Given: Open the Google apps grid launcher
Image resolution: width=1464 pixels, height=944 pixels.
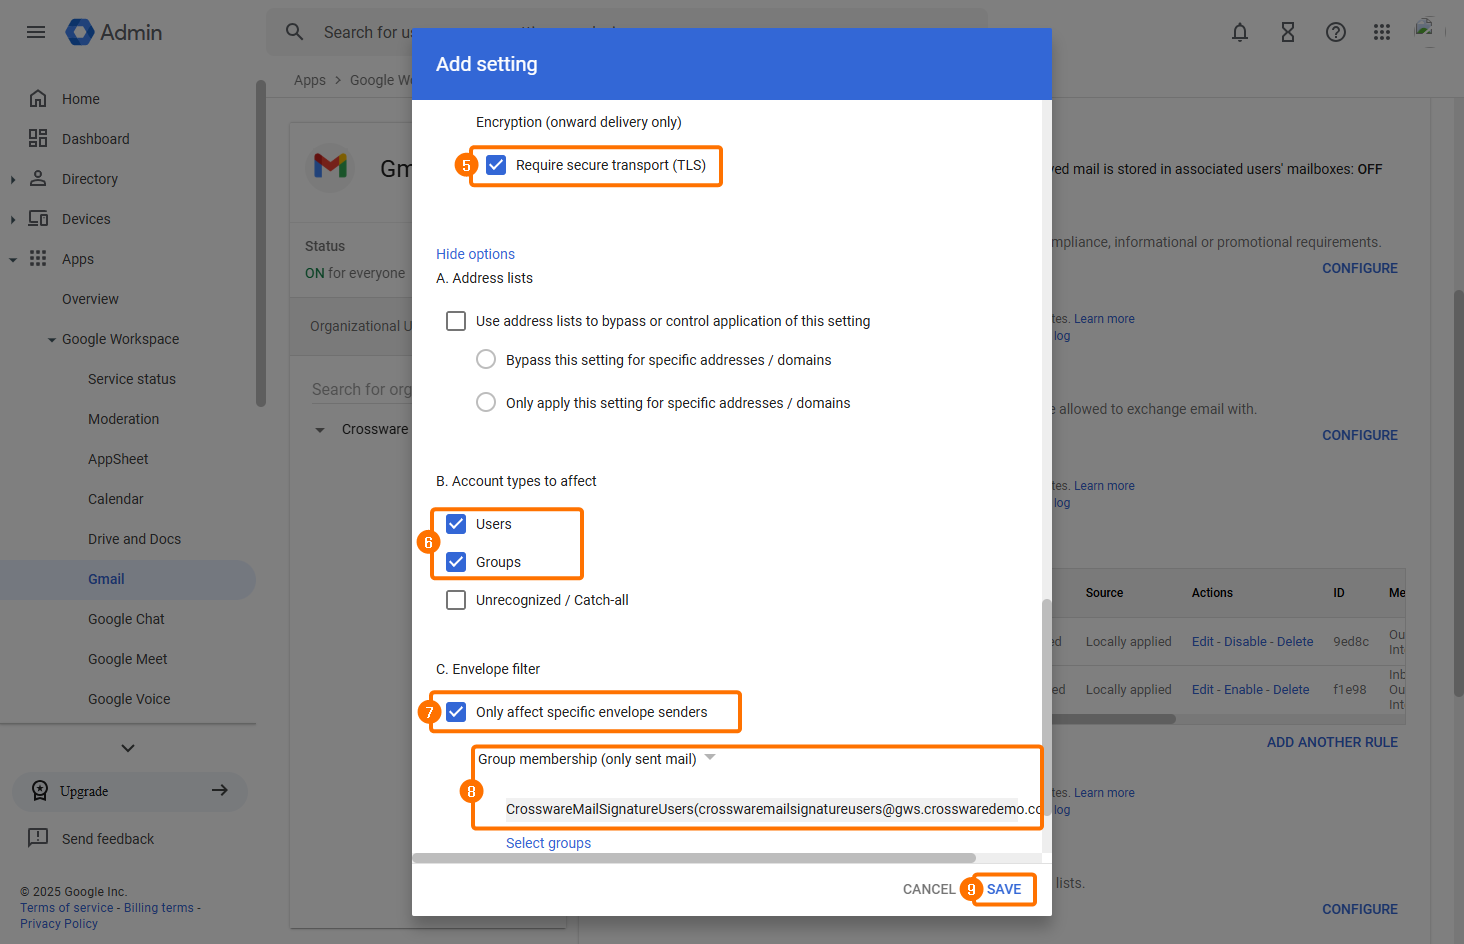Looking at the screenshot, I should 1382,32.
